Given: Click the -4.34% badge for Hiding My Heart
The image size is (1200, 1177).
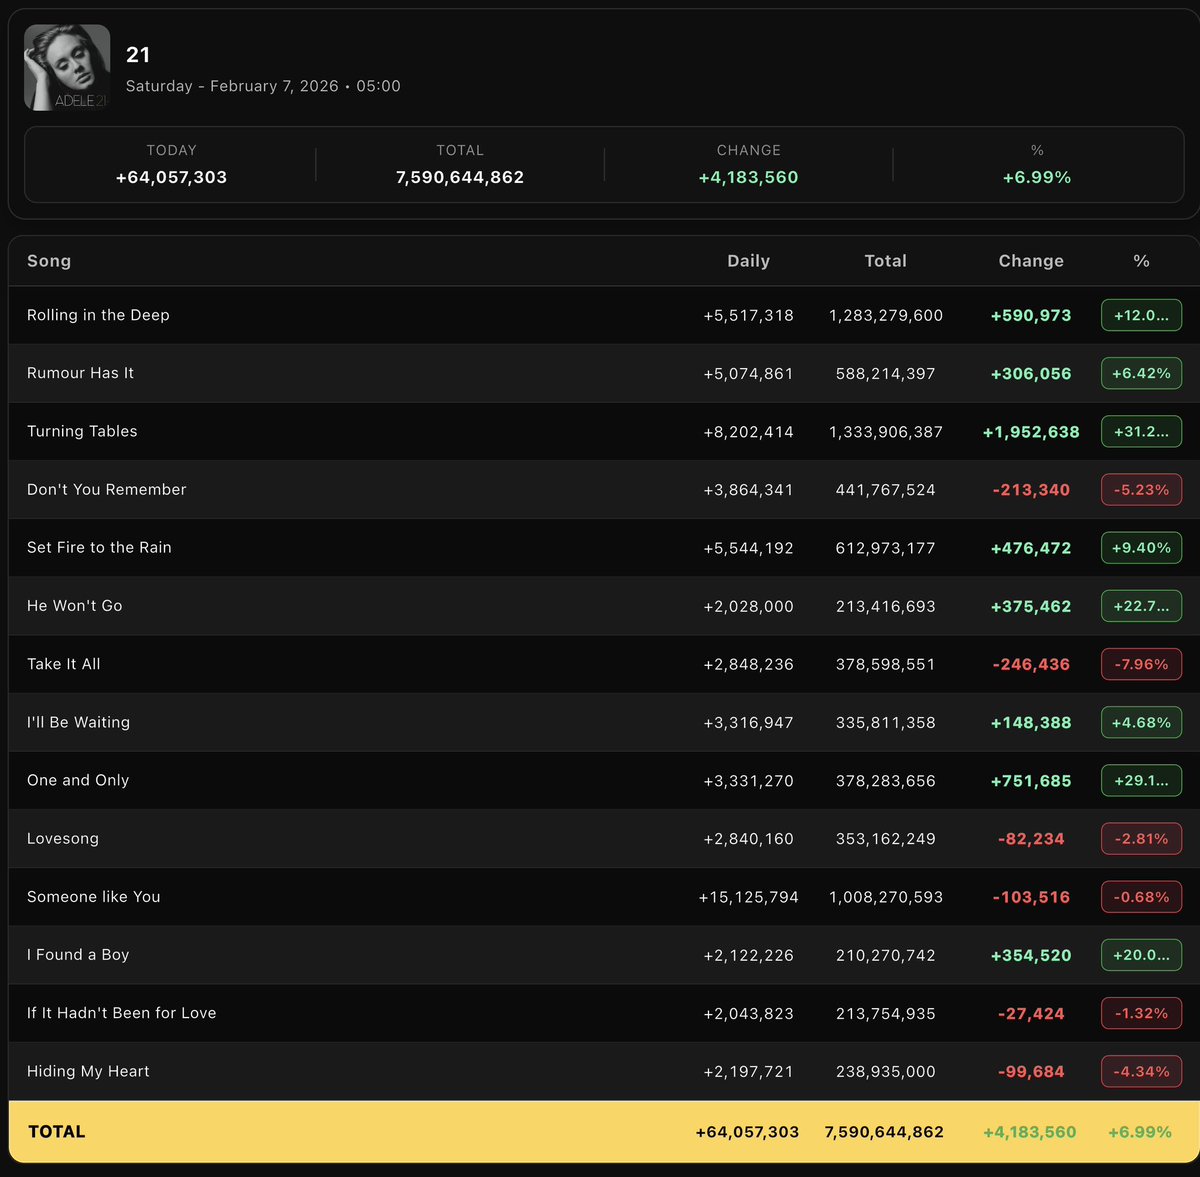Looking at the screenshot, I should [1141, 1071].
